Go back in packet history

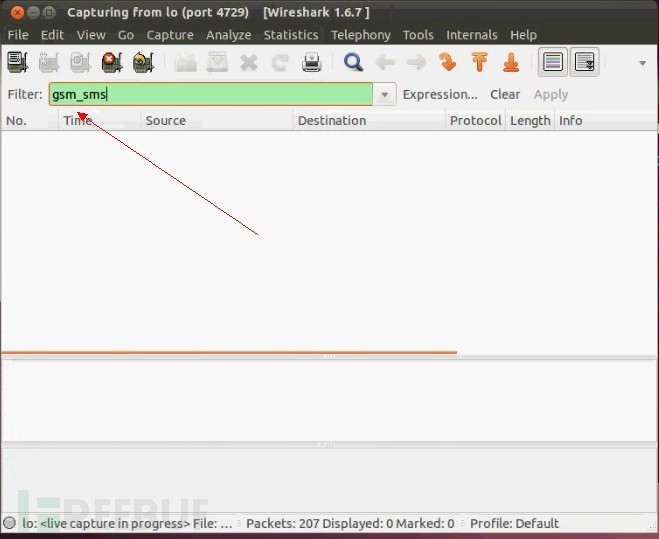385,63
